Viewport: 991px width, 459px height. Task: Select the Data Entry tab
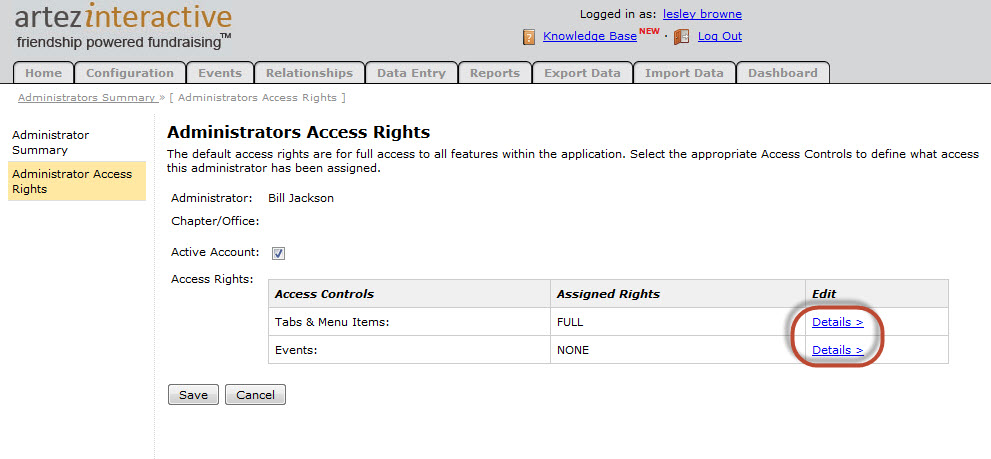pyautogui.click(x=412, y=73)
